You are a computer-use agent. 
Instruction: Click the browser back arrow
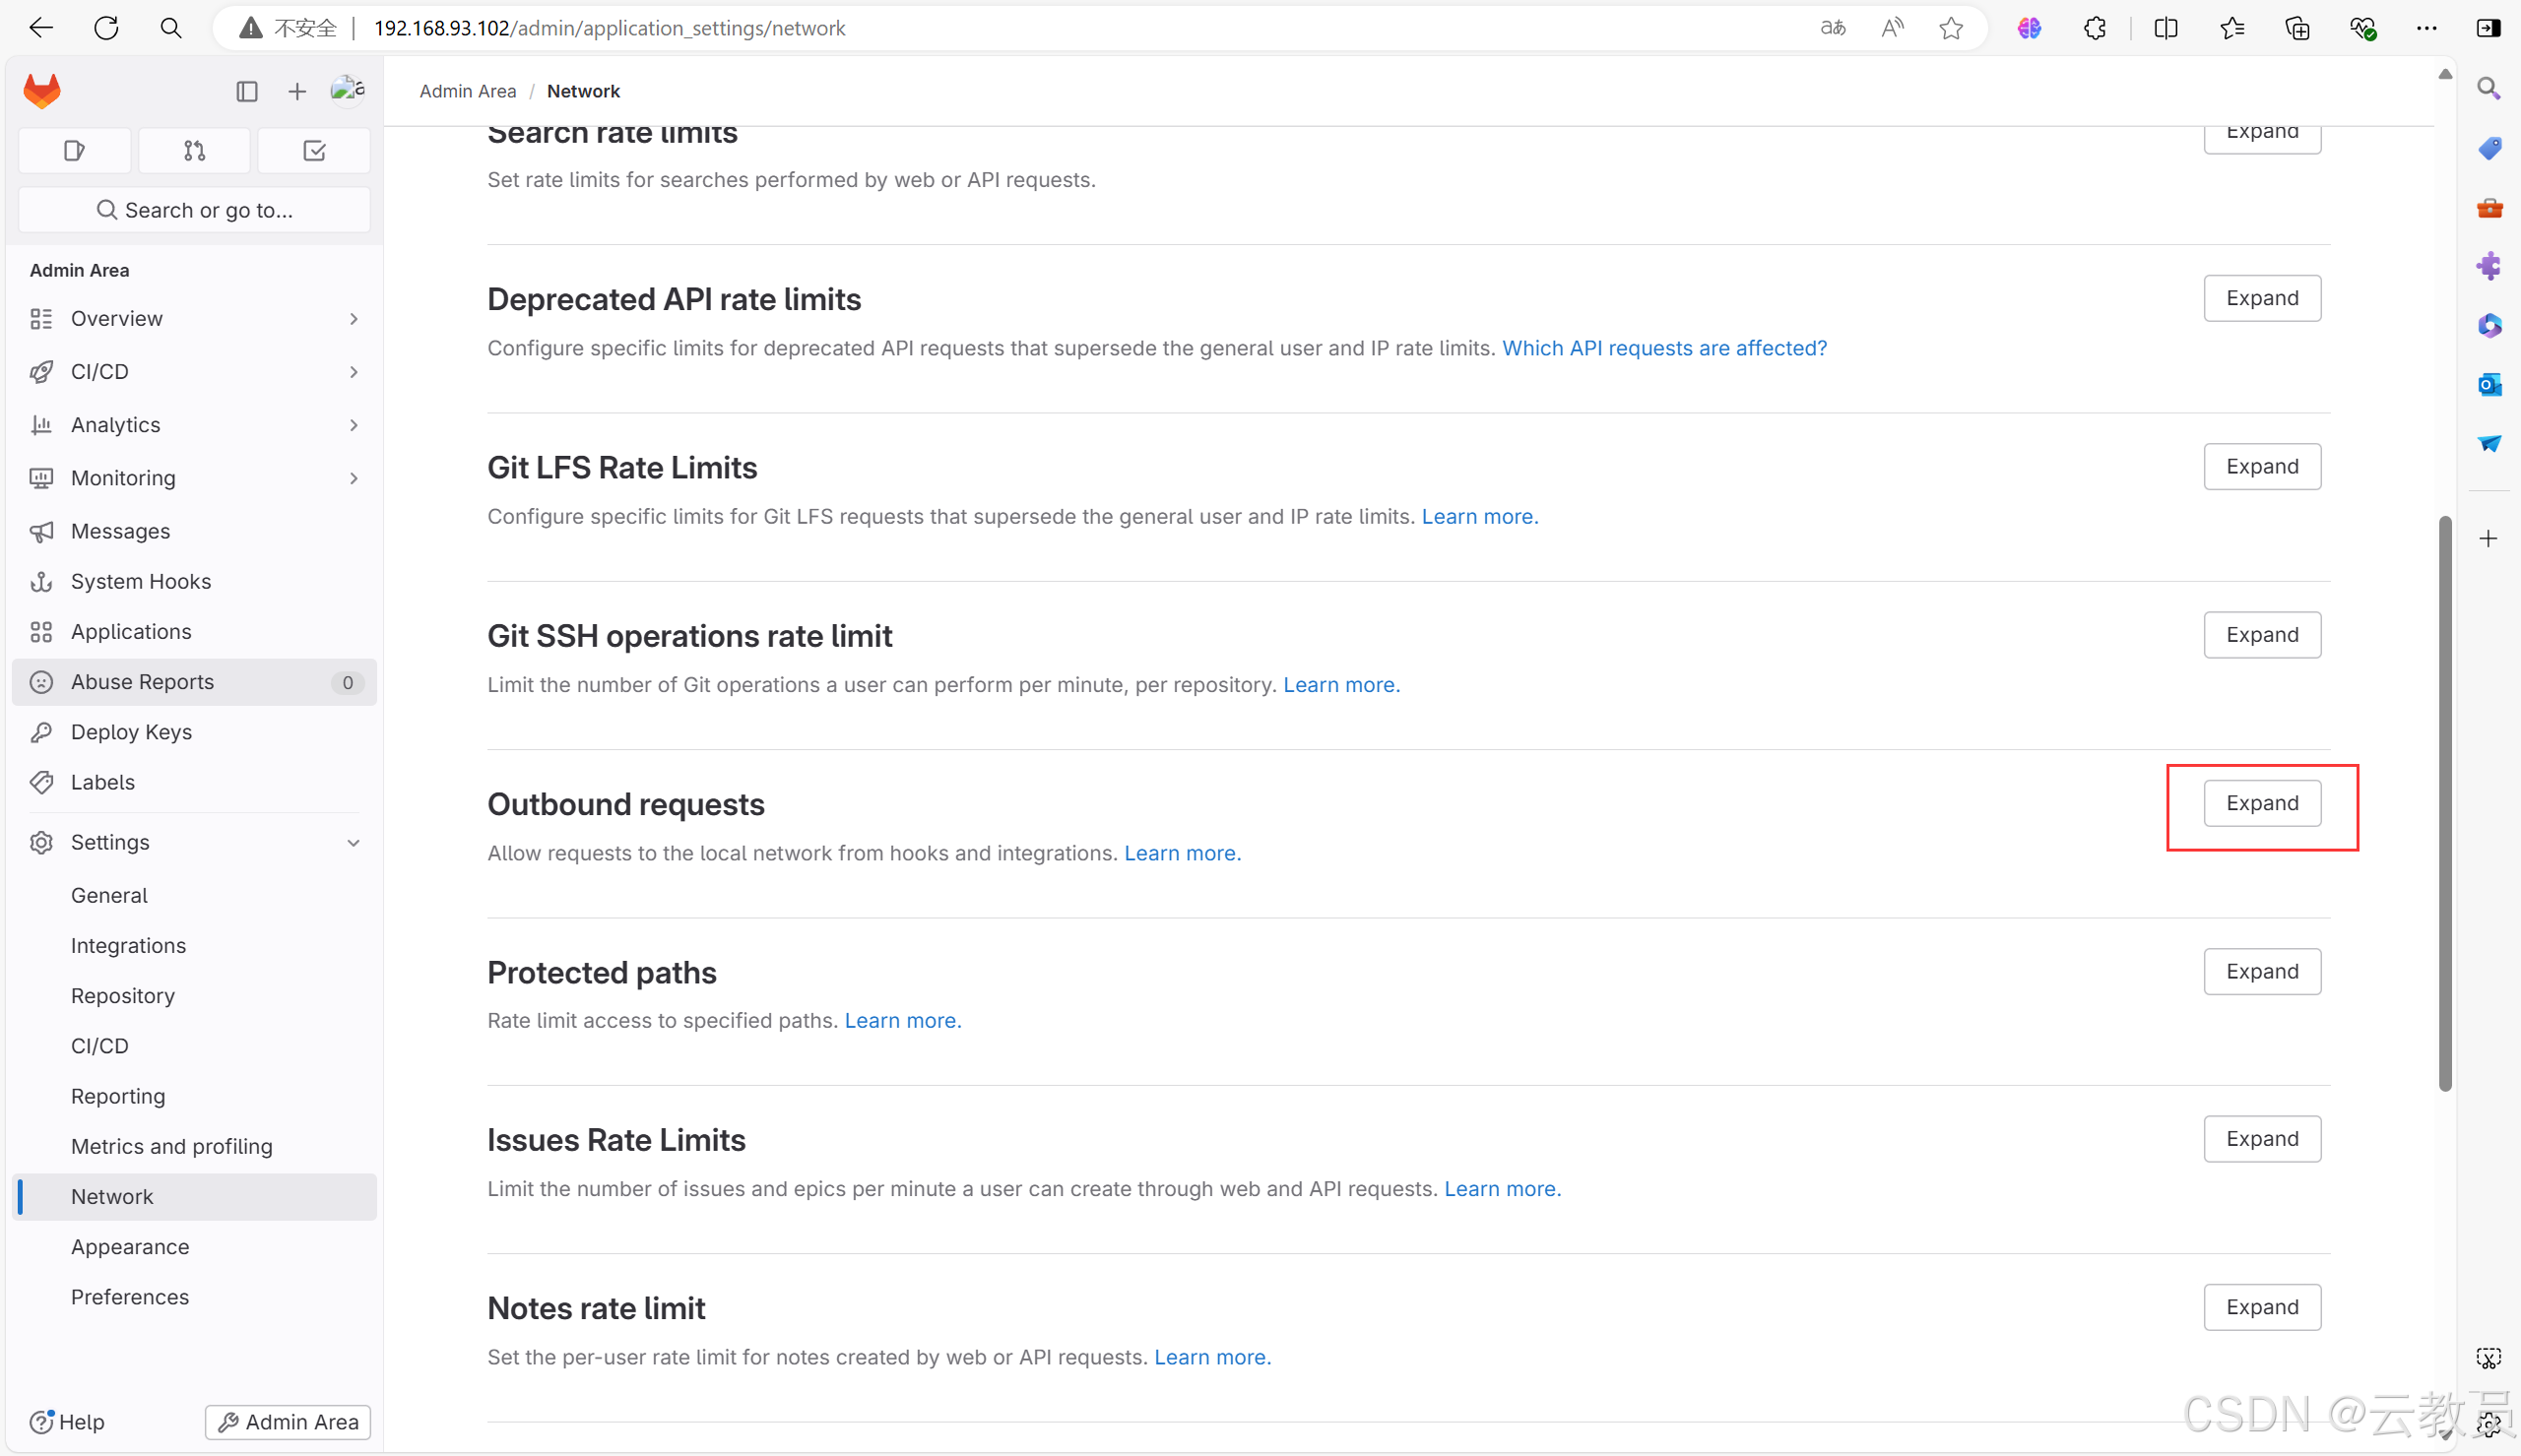41,28
